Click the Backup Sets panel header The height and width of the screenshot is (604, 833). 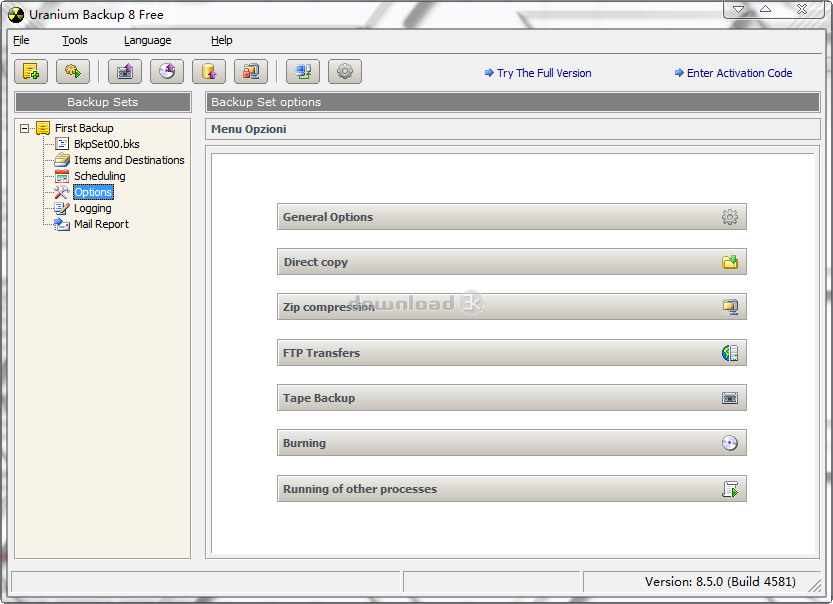(103, 102)
